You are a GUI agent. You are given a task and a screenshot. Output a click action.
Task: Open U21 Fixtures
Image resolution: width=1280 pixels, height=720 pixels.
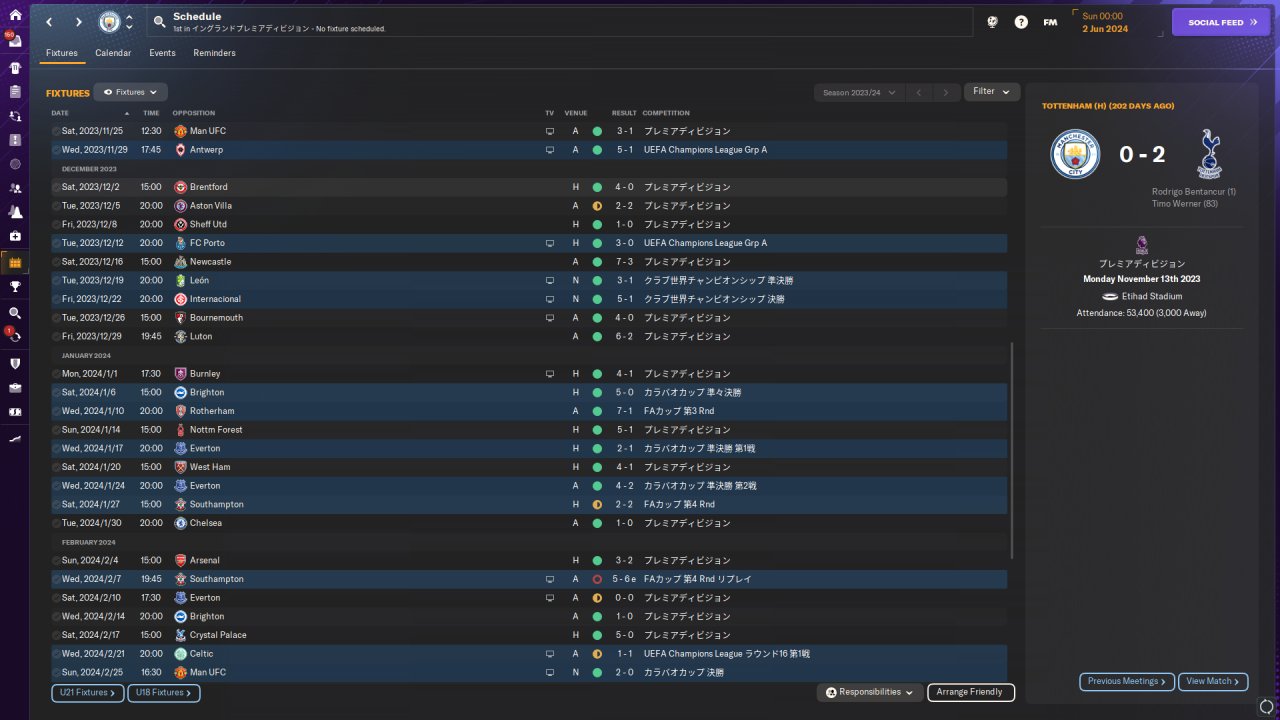[88, 692]
